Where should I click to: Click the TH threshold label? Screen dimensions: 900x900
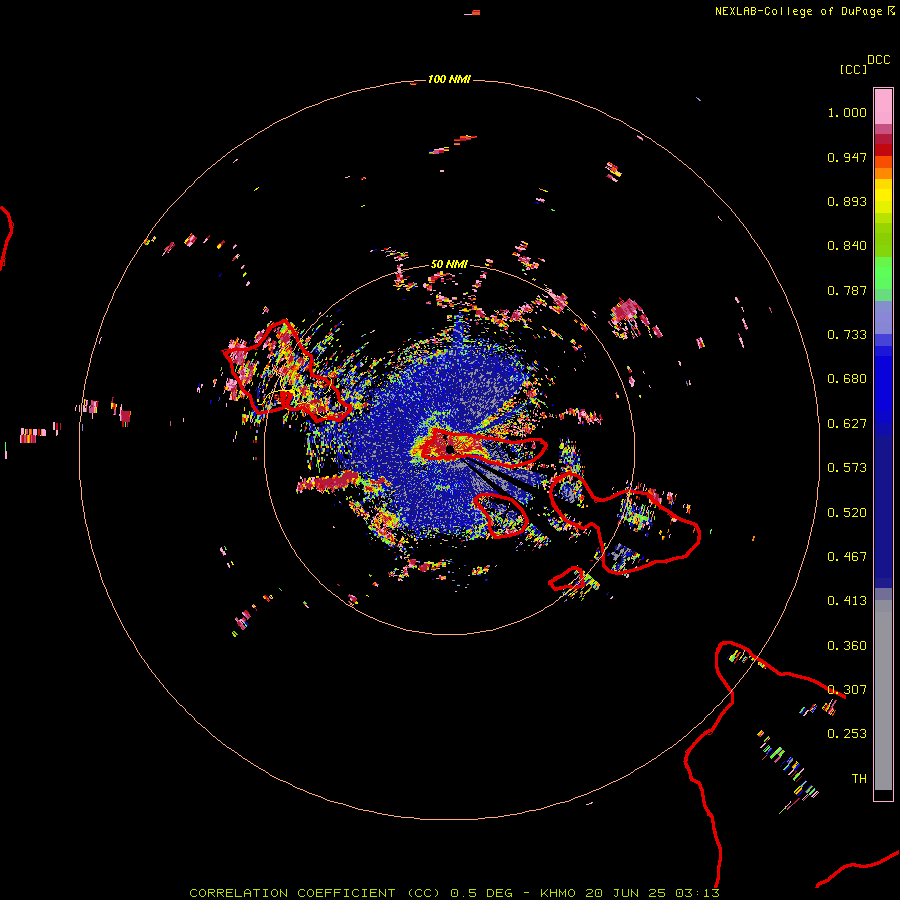pyautogui.click(x=859, y=779)
